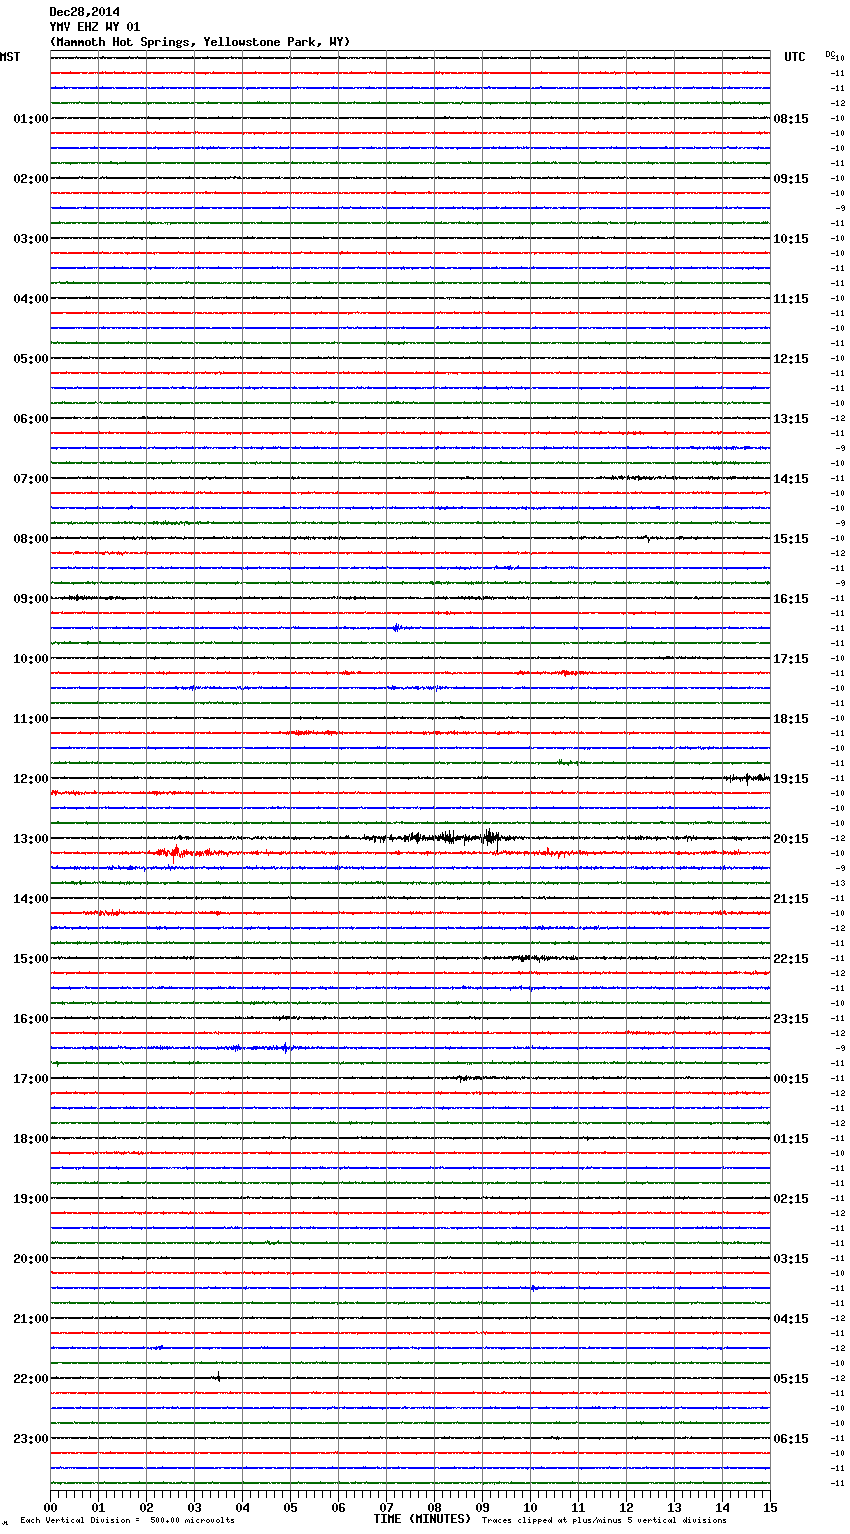Screen dimensions: 850x1534
Task: Click the 11:15 UTC time label
Action: click(x=791, y=299)
